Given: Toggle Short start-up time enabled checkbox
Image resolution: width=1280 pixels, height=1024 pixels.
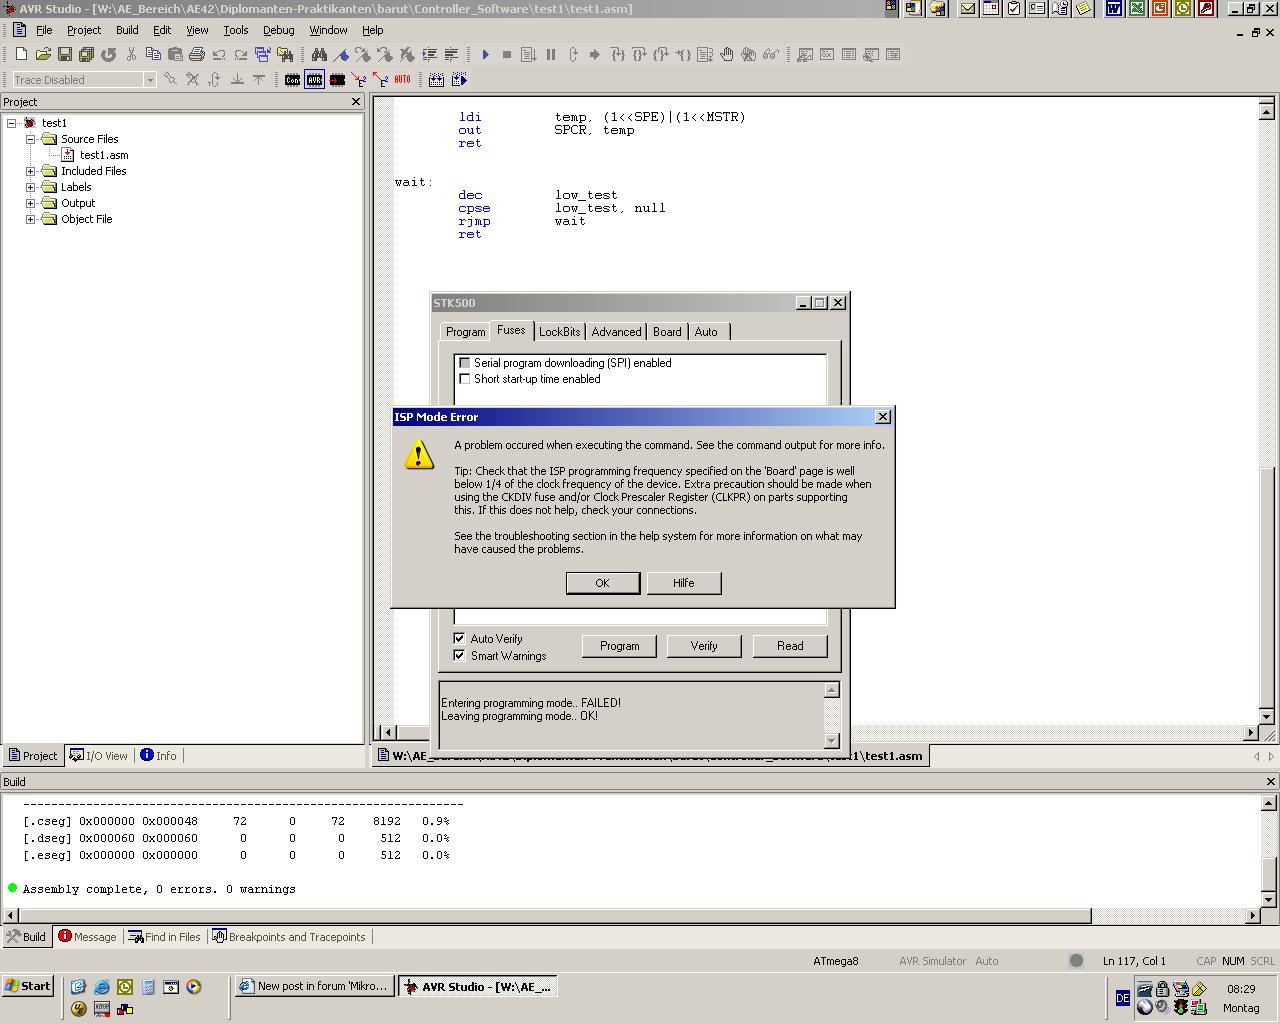Looking at the screenshot, I should [464, 379].
